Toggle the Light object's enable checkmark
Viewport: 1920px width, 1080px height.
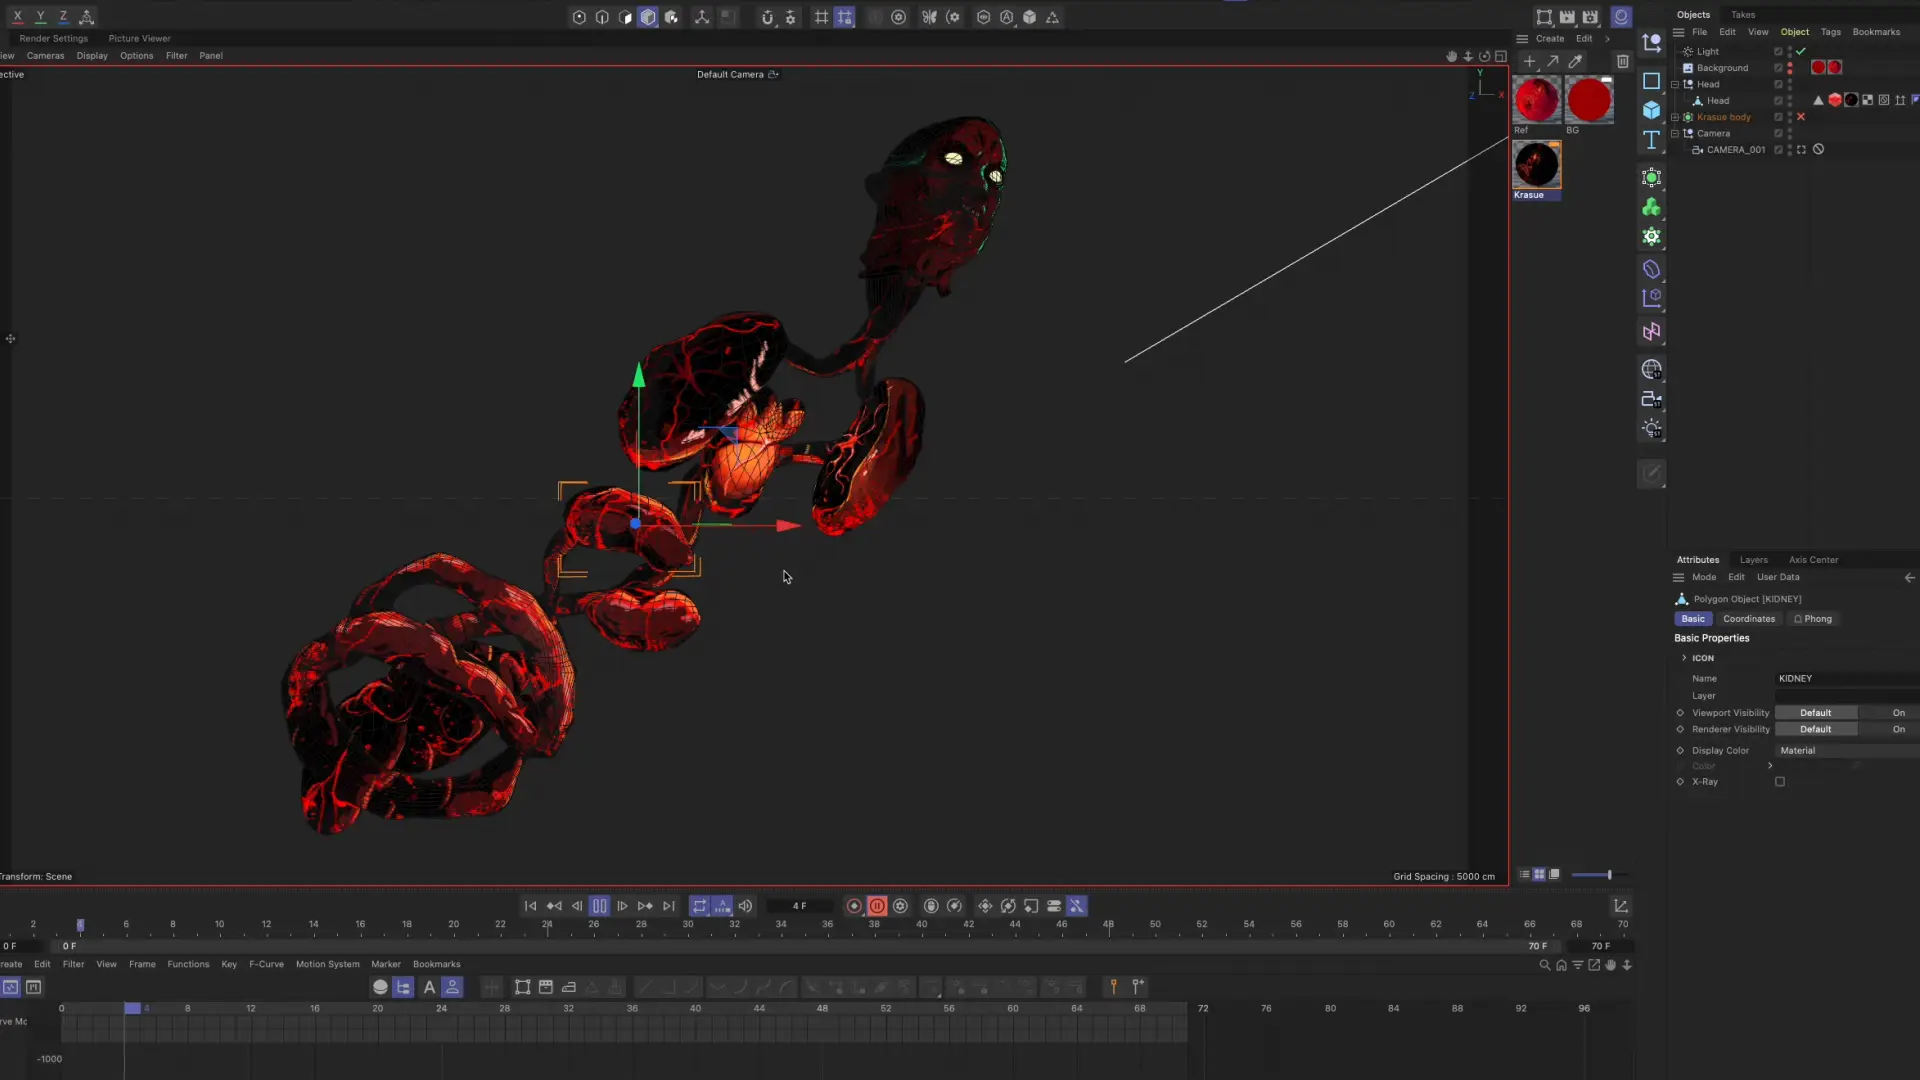coord(1801,51)
